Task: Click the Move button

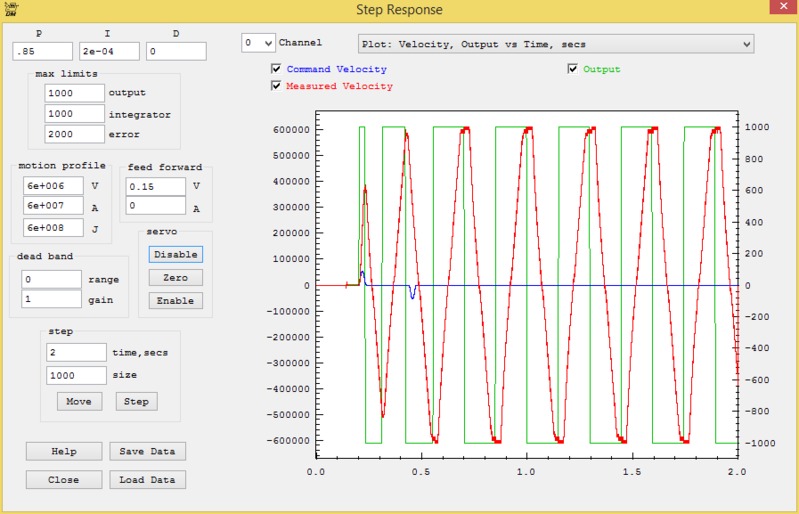Action: [x=78, y=401]
